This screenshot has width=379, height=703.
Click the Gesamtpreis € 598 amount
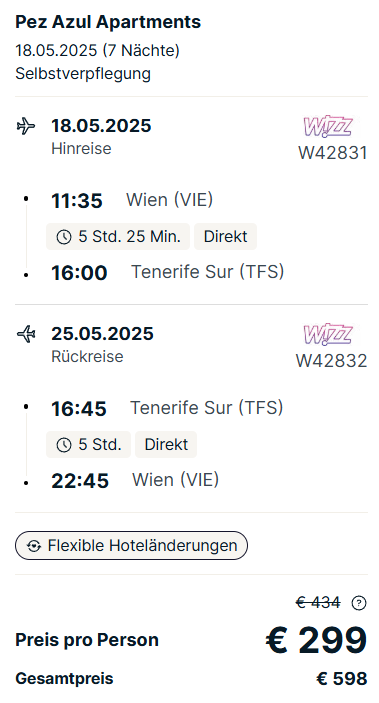(342, 679)
